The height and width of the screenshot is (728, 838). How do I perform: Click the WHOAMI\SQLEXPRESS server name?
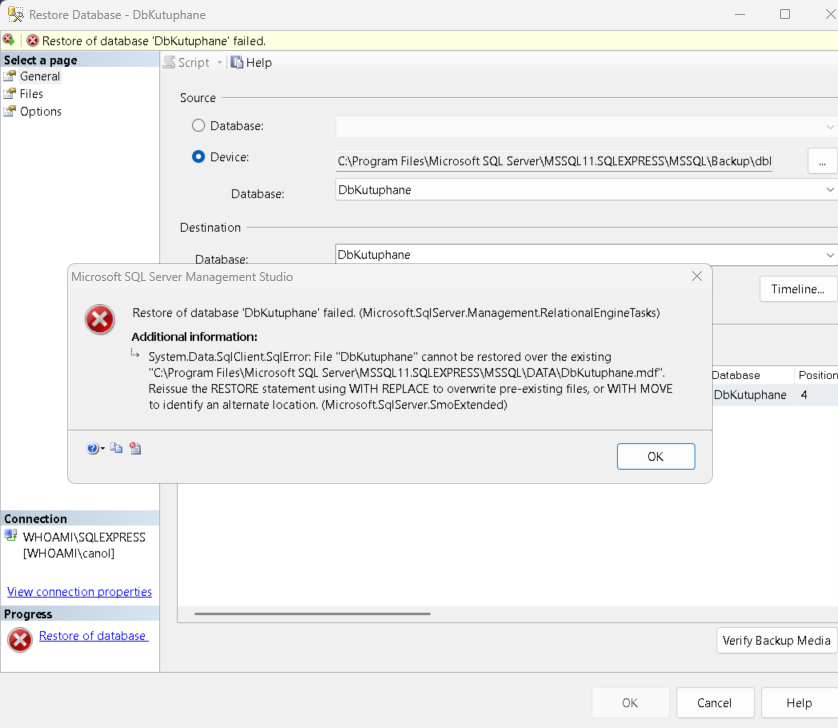point(84,537)
